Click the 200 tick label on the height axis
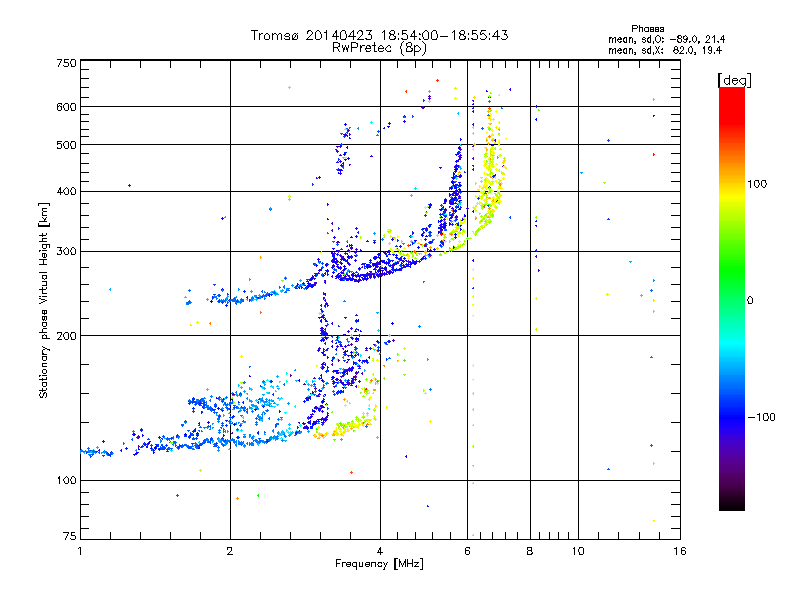Screen dimensions: 800x600 coord(66,336)
